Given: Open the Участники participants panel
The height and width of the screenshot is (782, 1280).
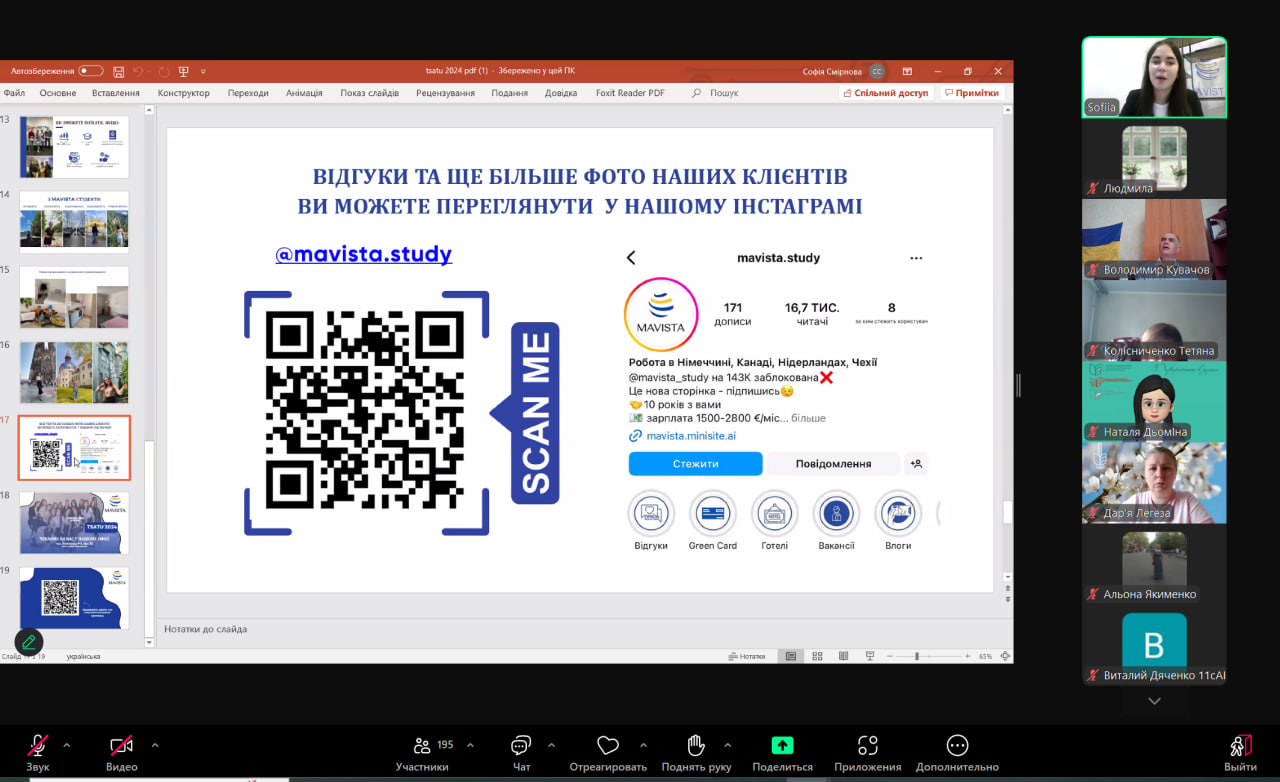Looking at the screenshot, I should pyautogui.click(x=422, y=752).
